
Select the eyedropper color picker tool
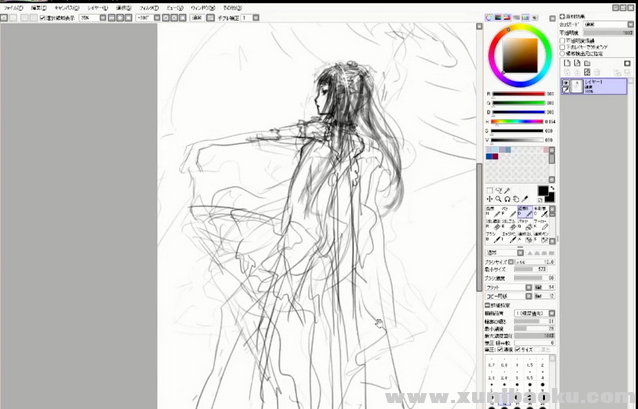(x=526, y=198)
